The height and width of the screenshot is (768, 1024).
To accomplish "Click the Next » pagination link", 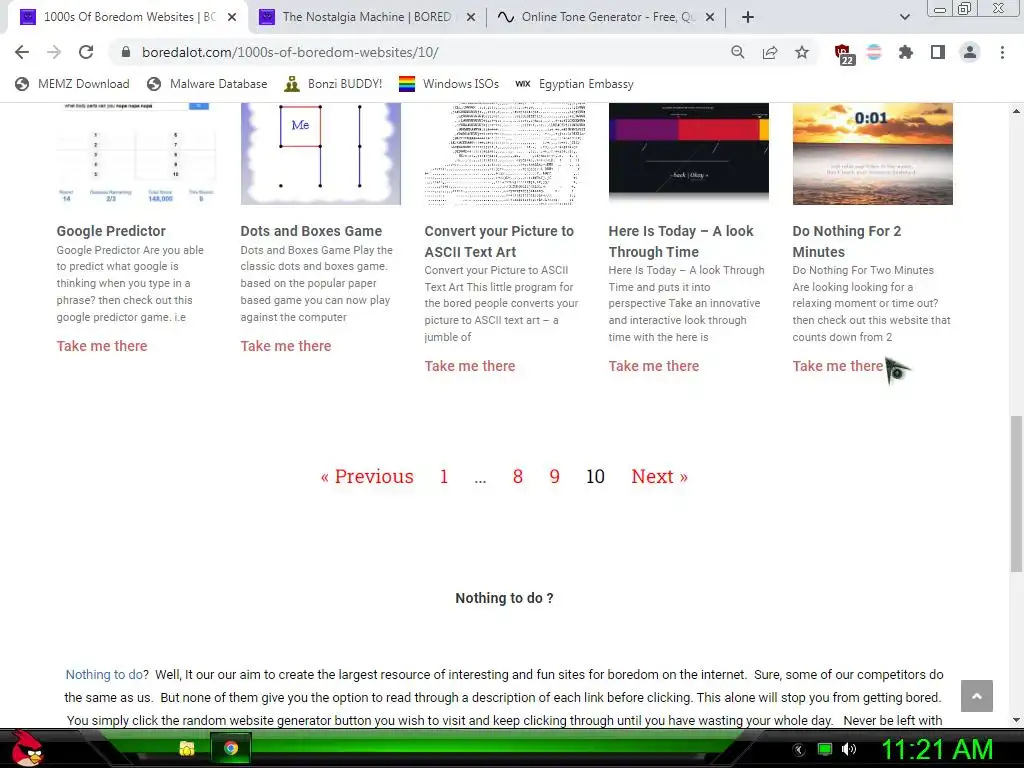I will coord(660,477).
